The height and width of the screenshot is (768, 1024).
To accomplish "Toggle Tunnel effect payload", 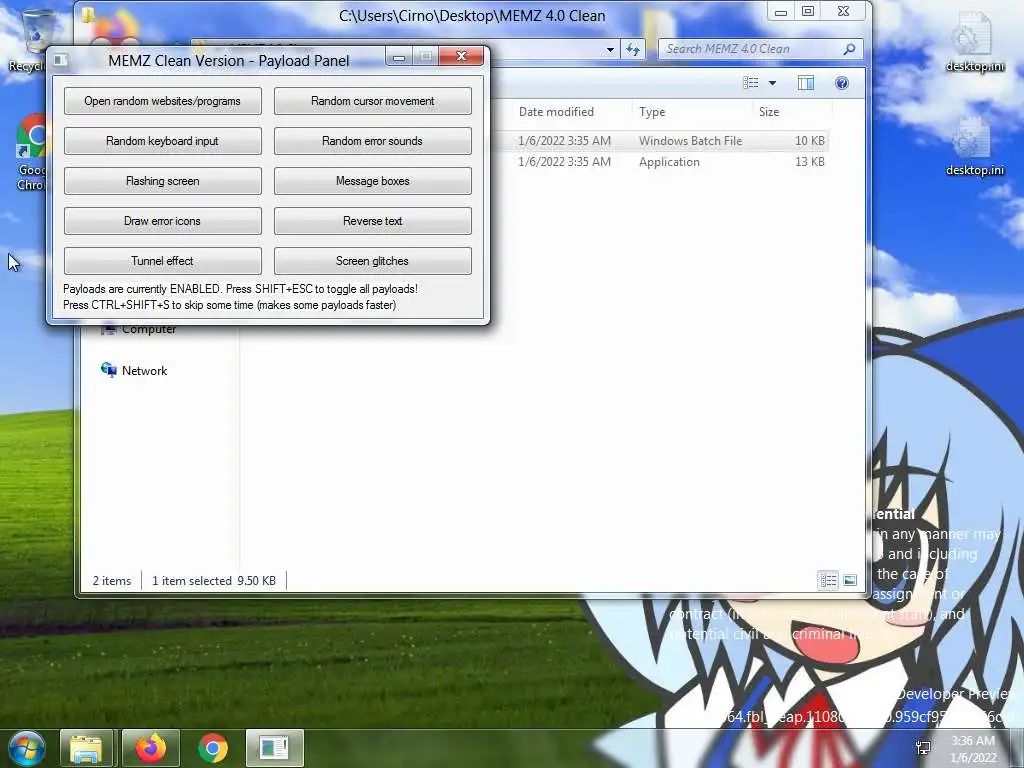I will (x=163, y=261).
